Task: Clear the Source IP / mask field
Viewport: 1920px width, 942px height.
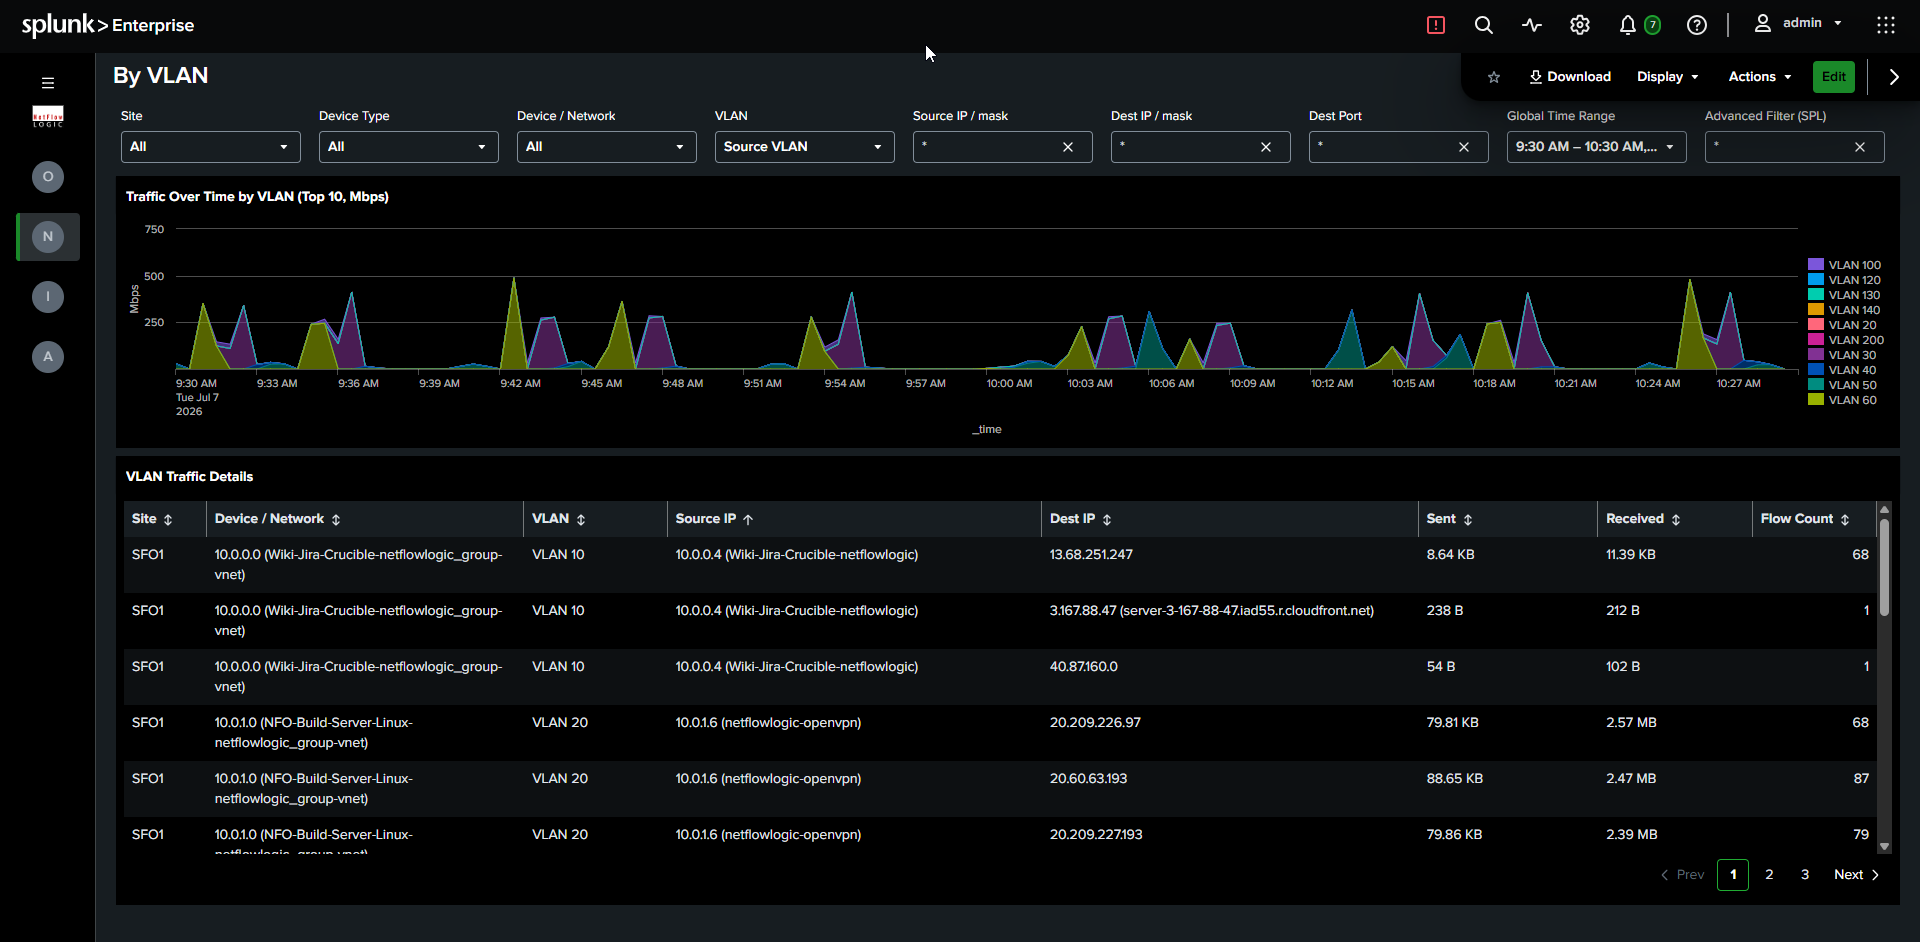Action: coord(1068,147)
